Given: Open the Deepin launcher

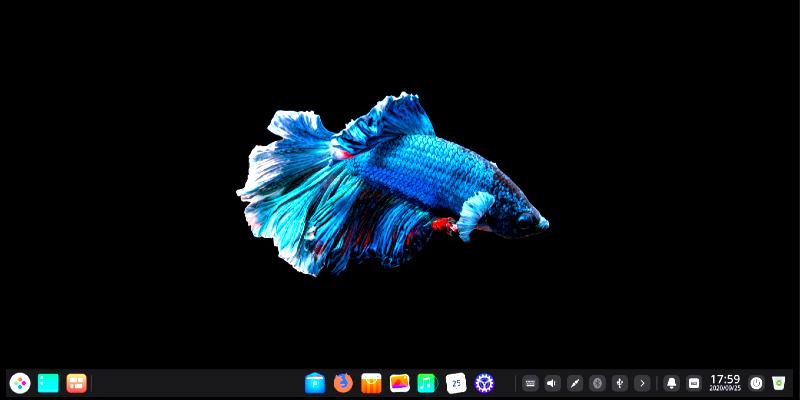Looking at the screenshot, I should coord(20,383).
